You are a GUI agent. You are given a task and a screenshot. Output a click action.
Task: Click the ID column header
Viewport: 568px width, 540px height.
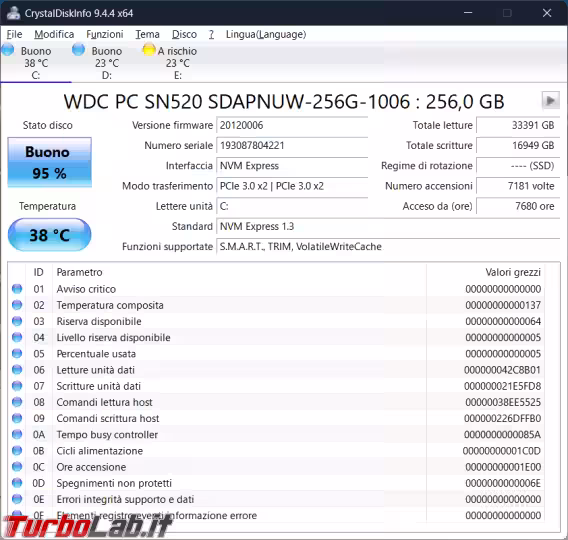pos(39,272)
